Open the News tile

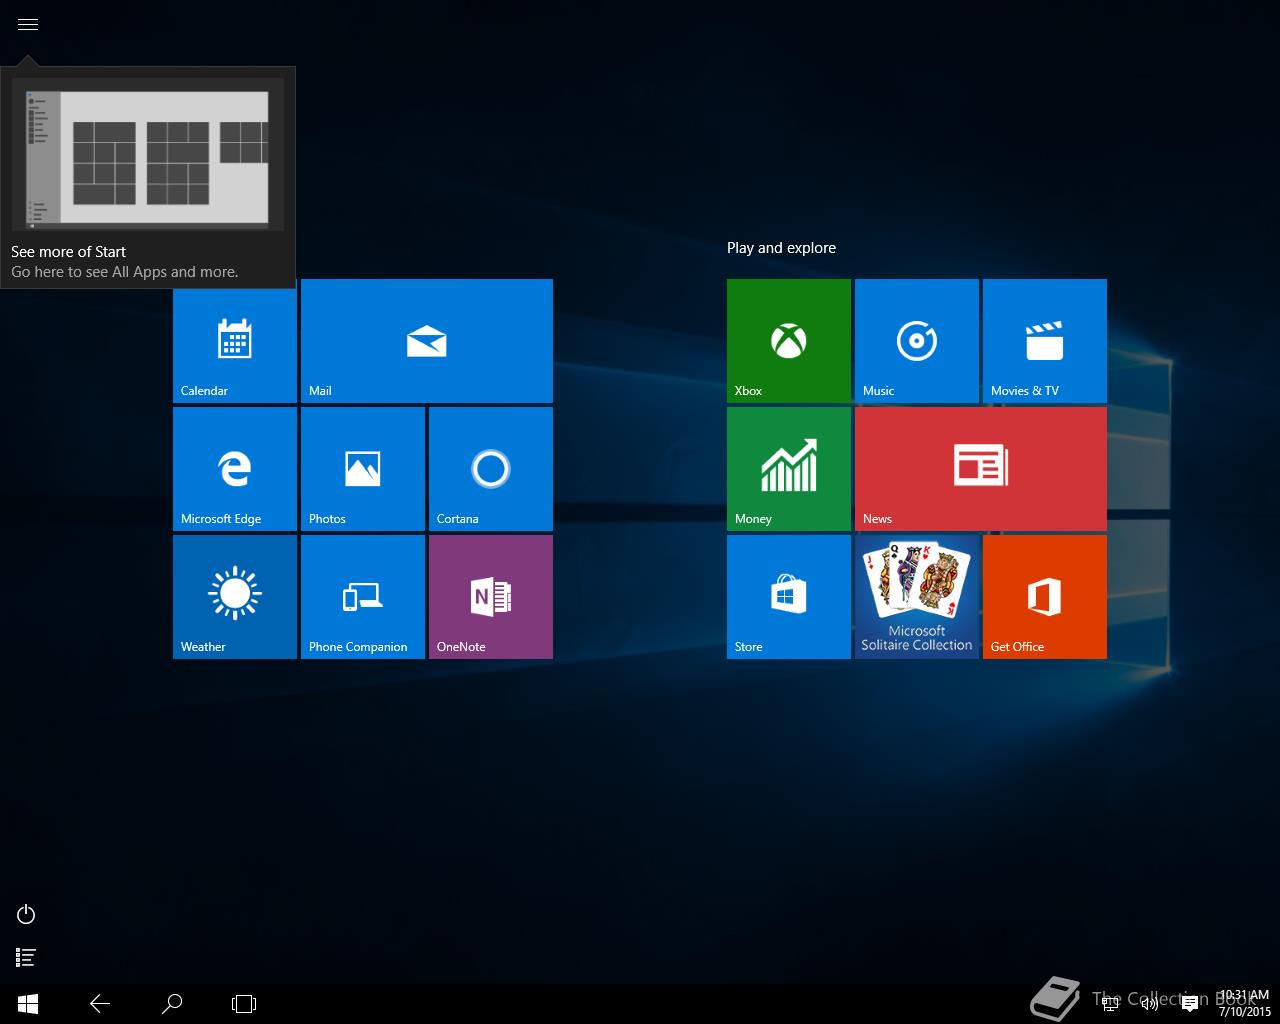981,469
